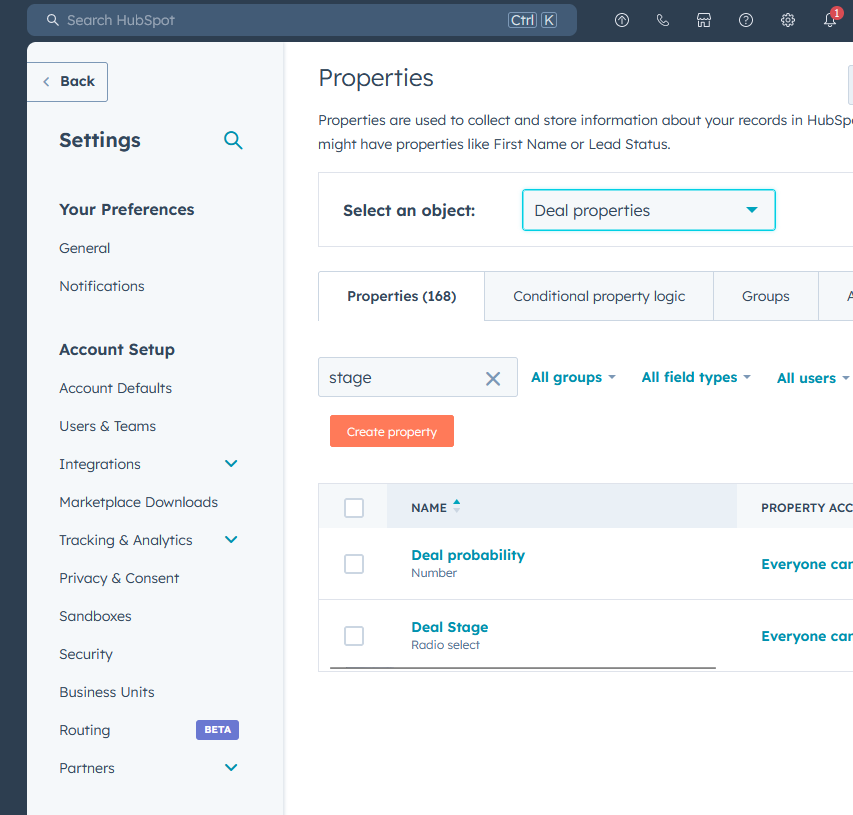Screen dimensions: 853x815
Task: Open the Calling tool from the top bar
Action: coord(662,19)
